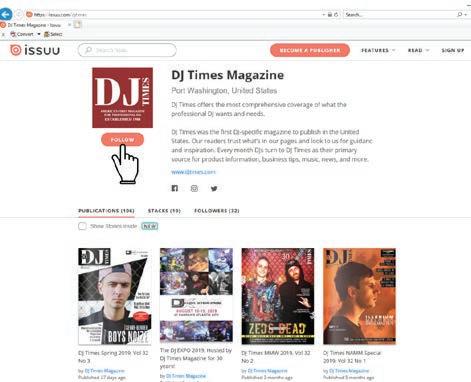Click the Follow button
The height and width of the screenshot is (382, 471).
tap(122, 140)
